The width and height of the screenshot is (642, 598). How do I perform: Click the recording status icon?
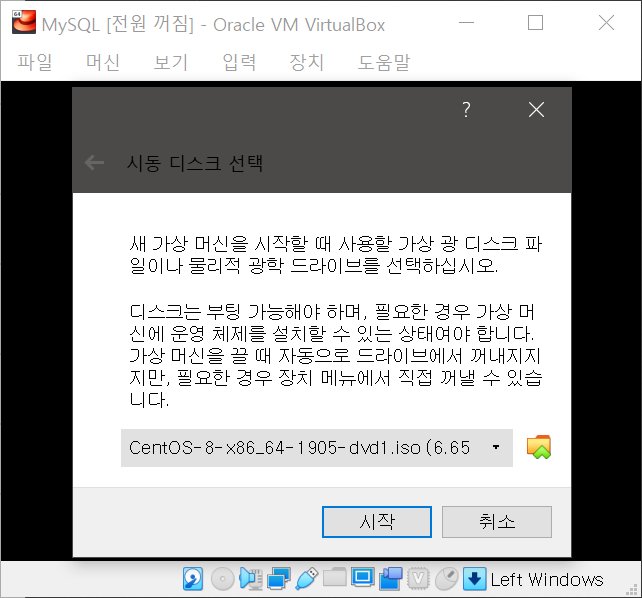(x=390, y=579)
